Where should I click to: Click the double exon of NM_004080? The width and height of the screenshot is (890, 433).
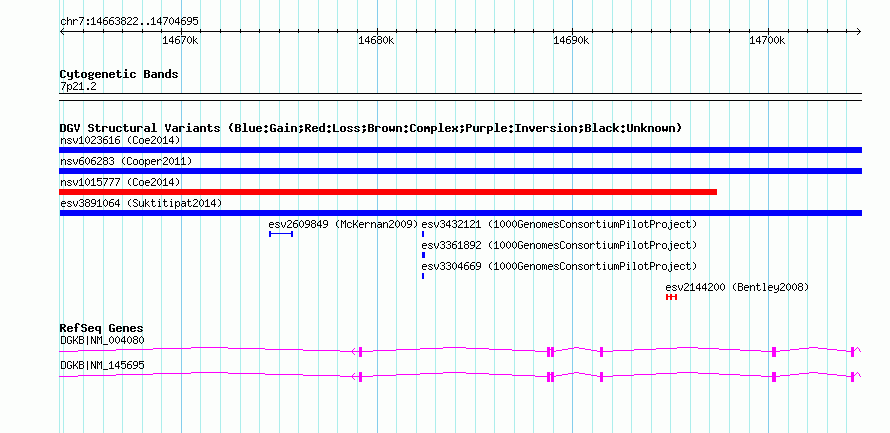point(550,352)
